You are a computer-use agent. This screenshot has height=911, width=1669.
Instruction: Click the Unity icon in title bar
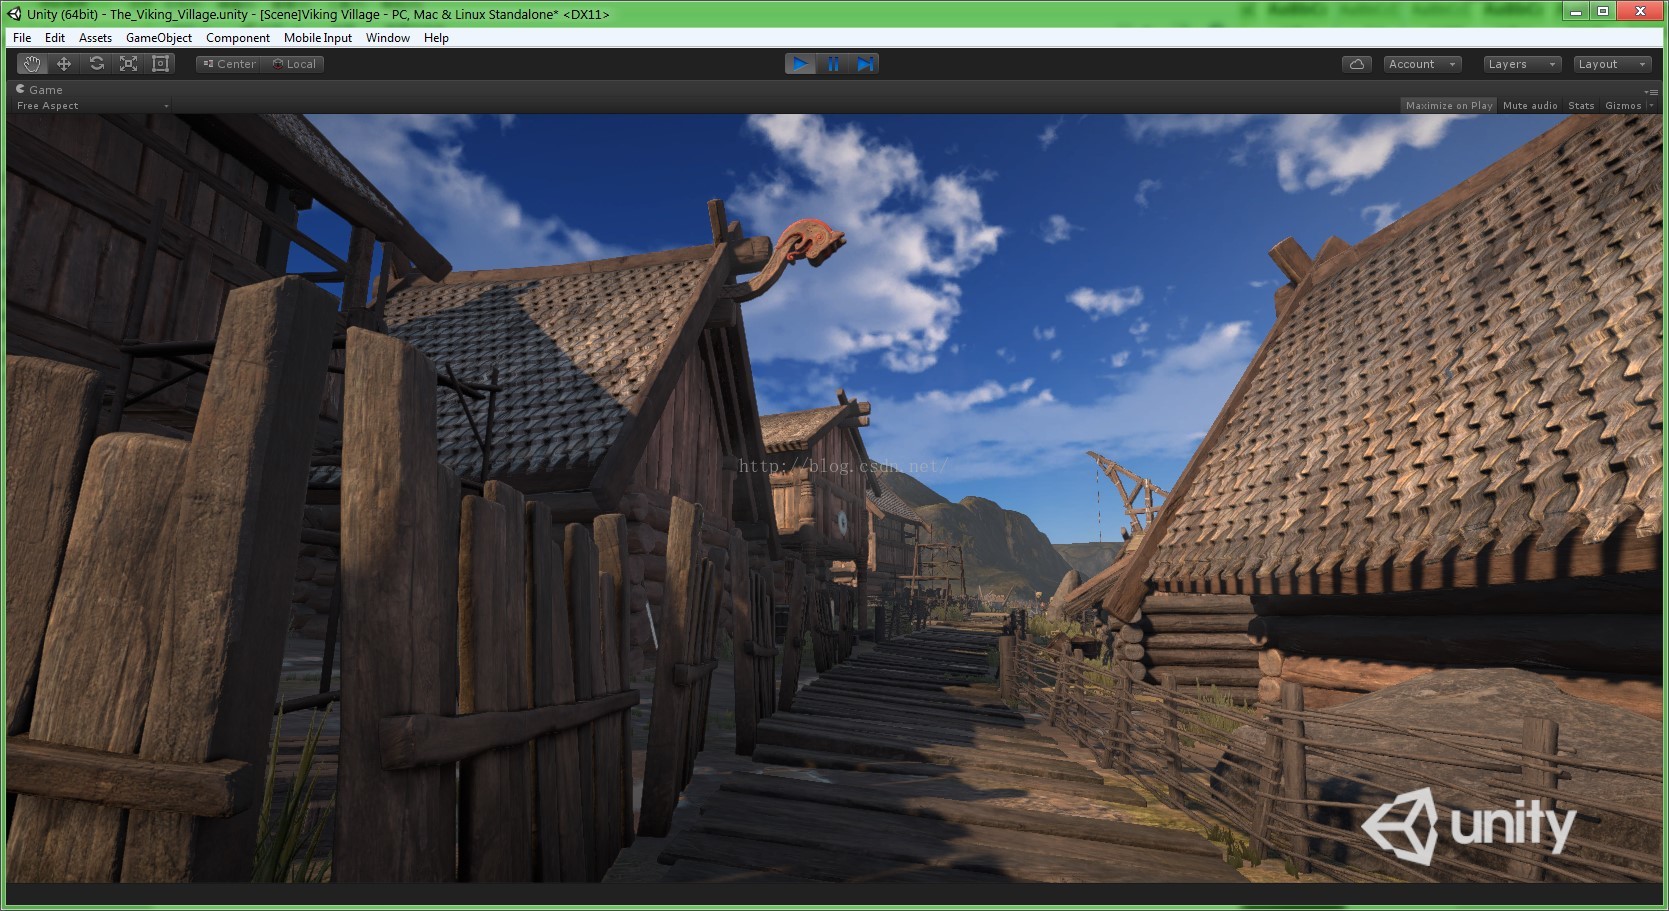click(x=14, y=14)
